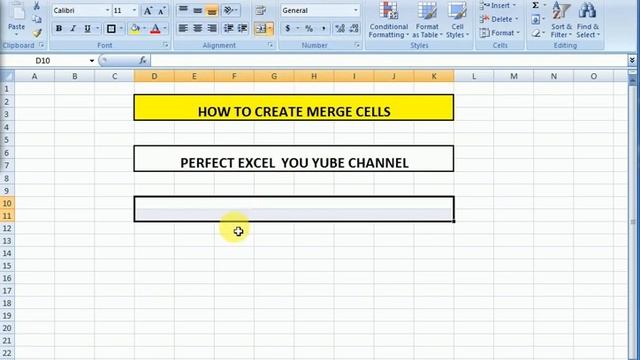Click Decrease Decimal icon
Viewport: 640px width, 360px height.
pyautogui.click(x=354, y=28)
